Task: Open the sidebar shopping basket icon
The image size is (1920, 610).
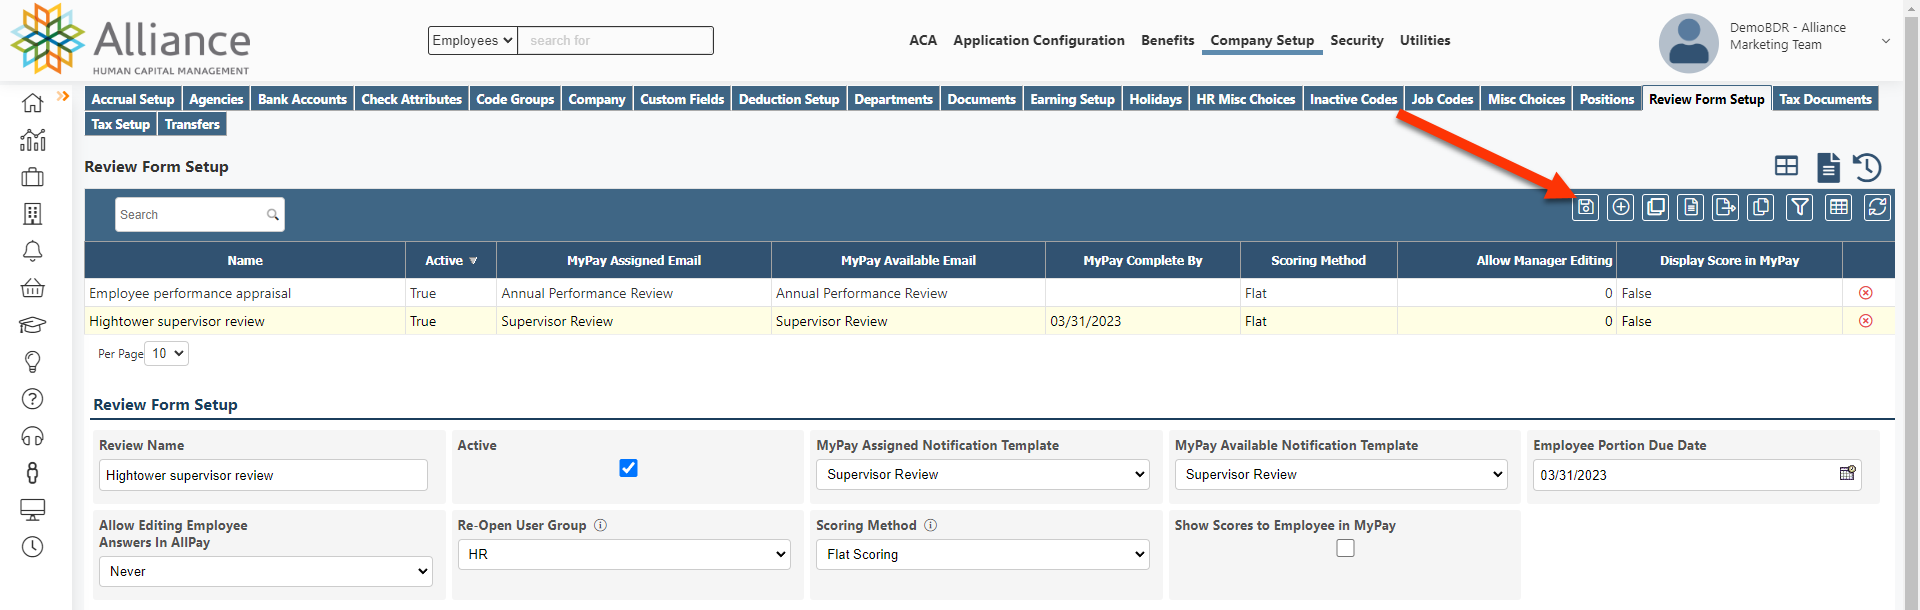Action: pos(33,288)
